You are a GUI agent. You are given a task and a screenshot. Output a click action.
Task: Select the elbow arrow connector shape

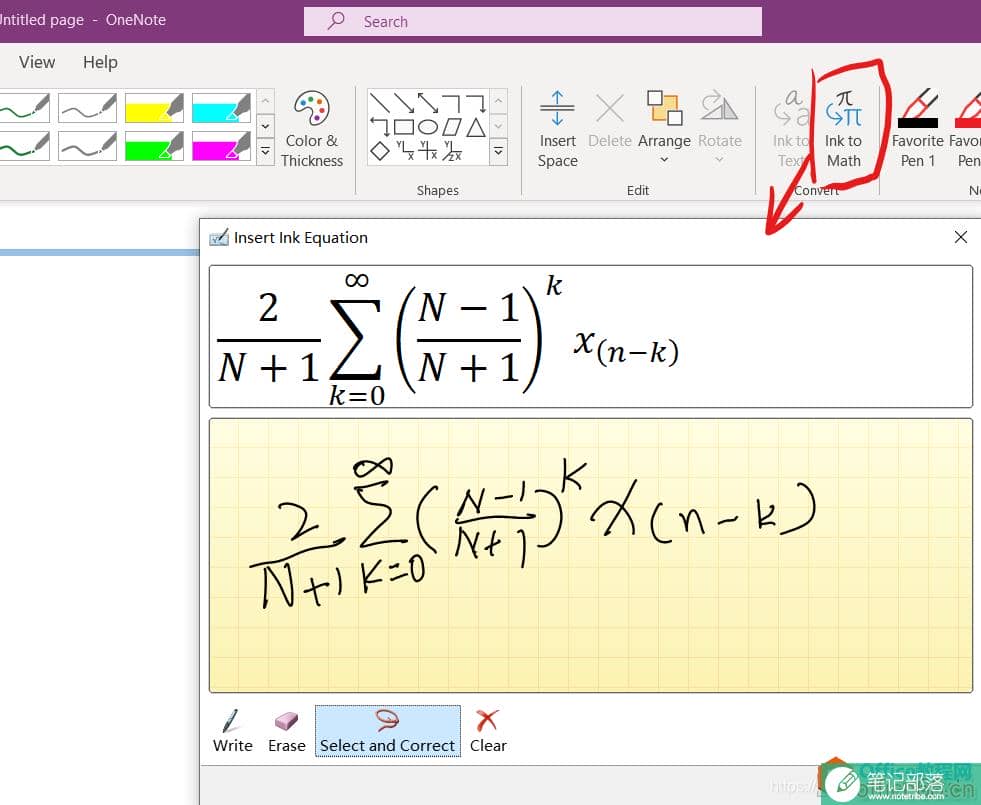pos(475,102)
